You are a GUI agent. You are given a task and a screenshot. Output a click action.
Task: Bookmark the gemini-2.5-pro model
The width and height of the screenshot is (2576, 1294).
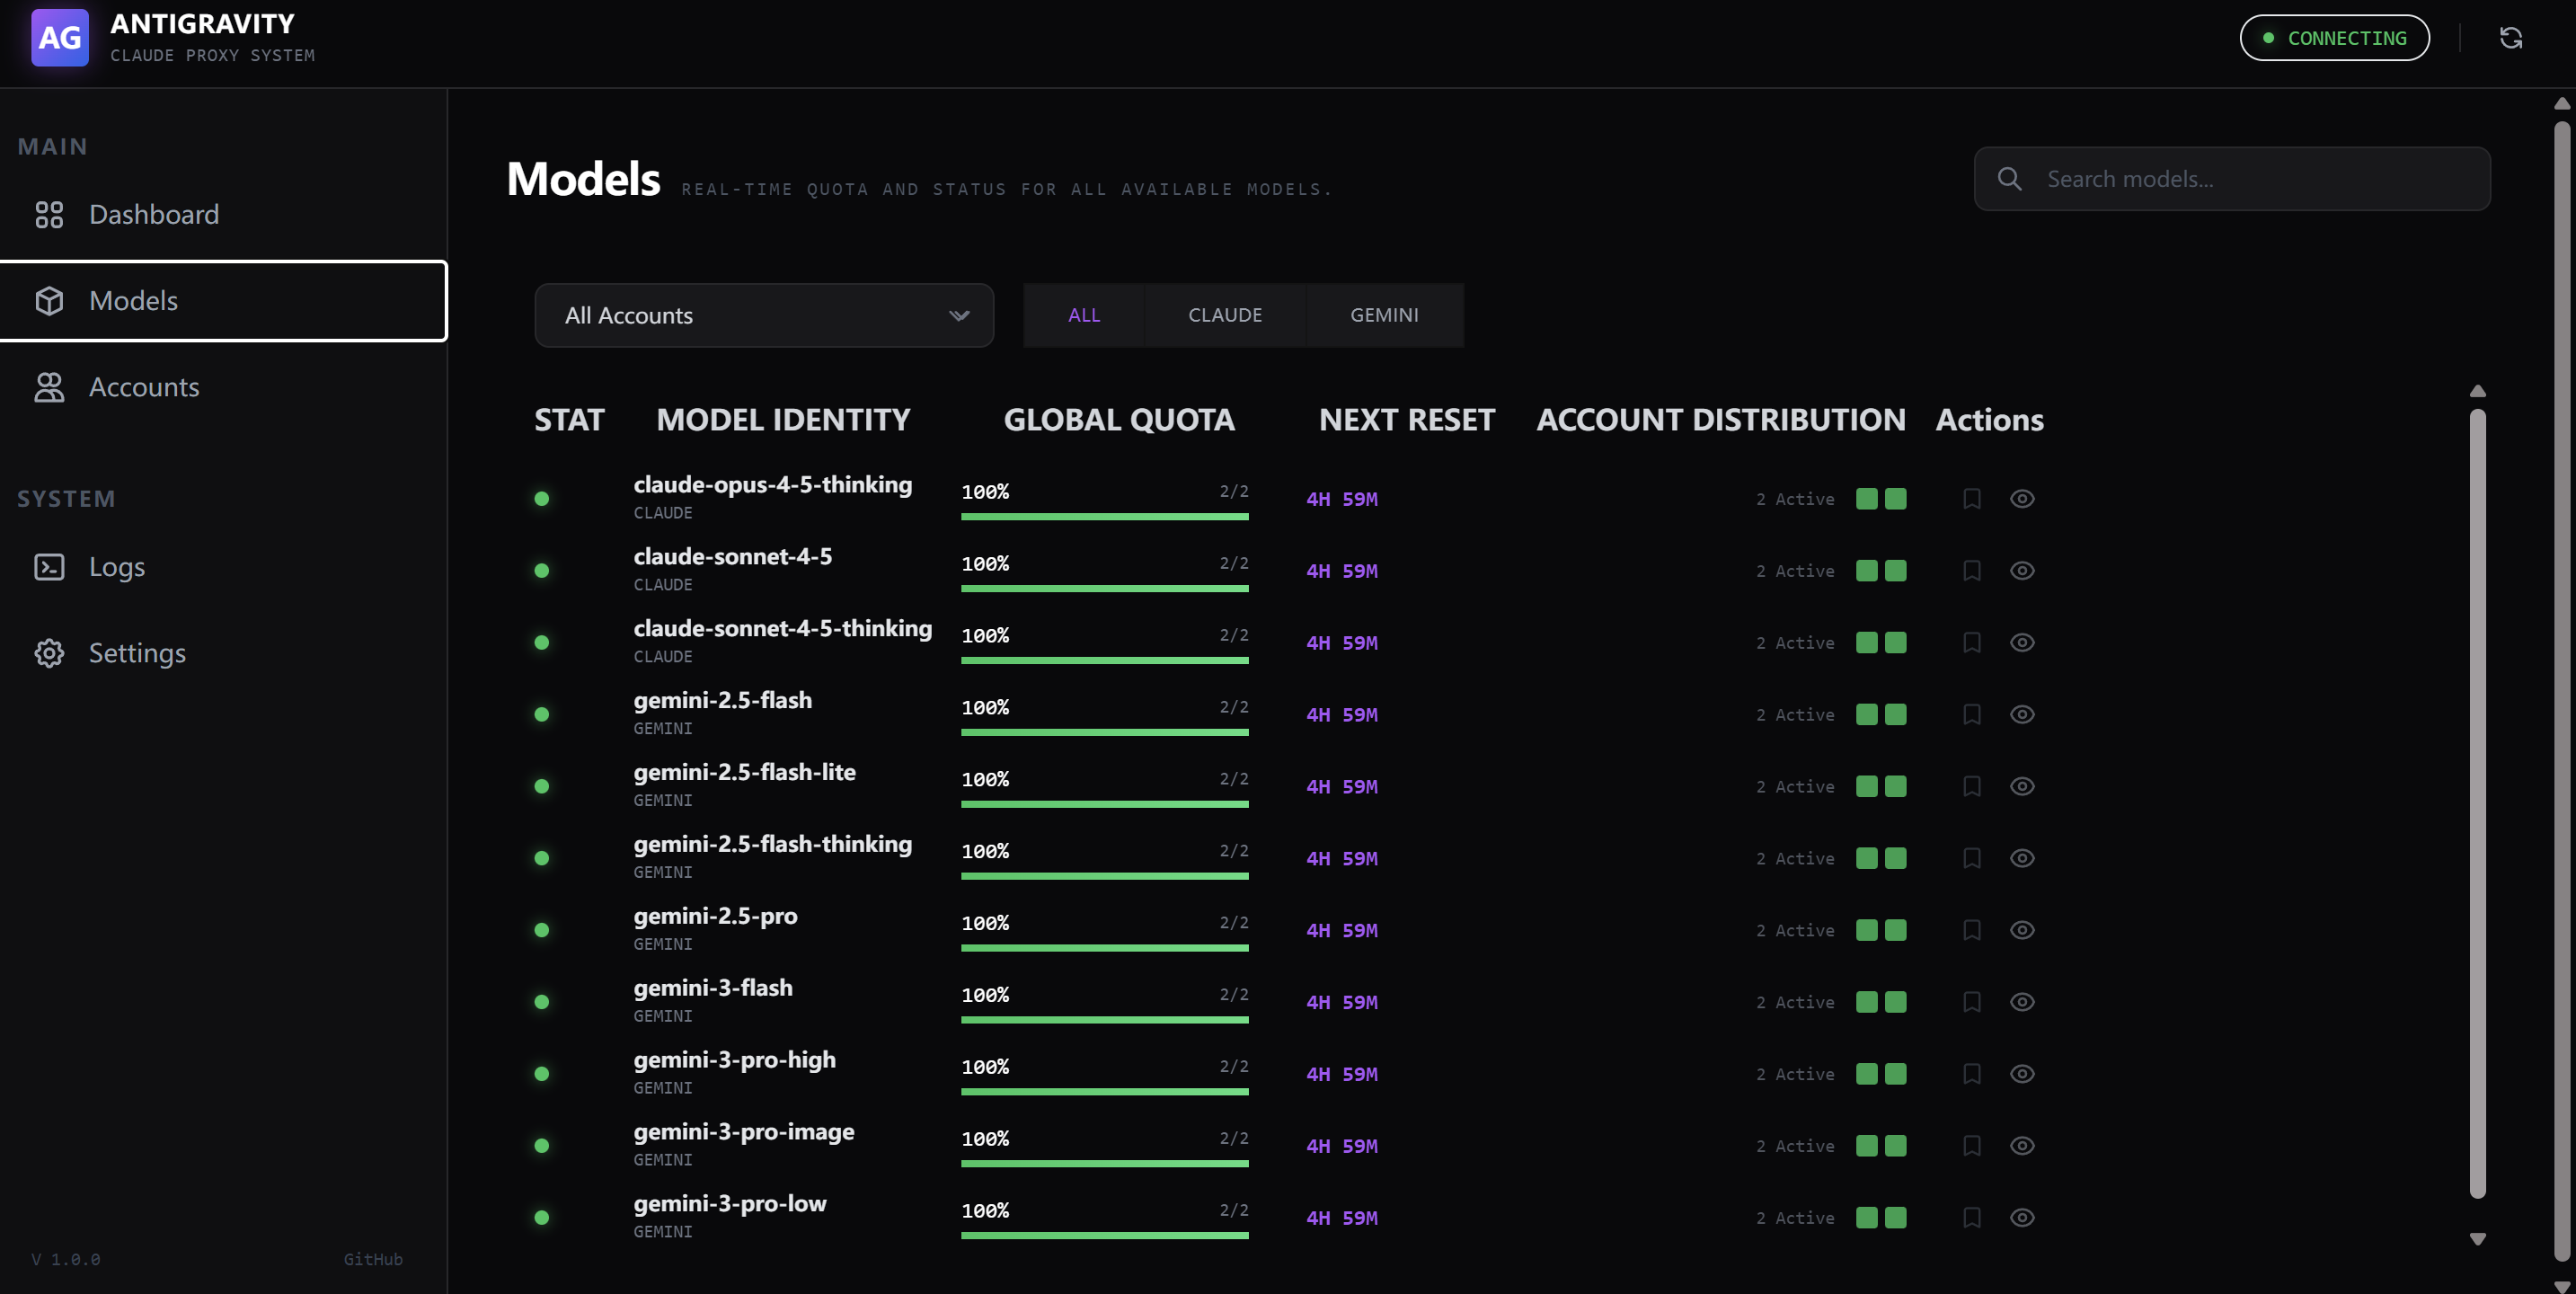[1971, 930]
